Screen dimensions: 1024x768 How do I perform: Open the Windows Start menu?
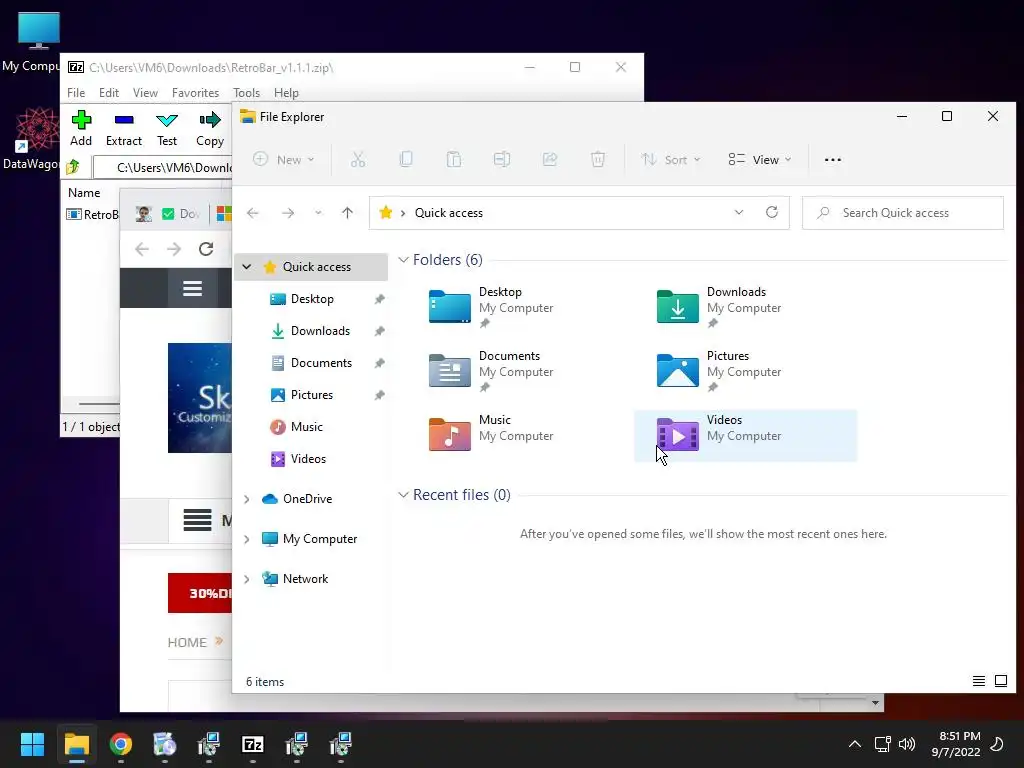[32, 744]
